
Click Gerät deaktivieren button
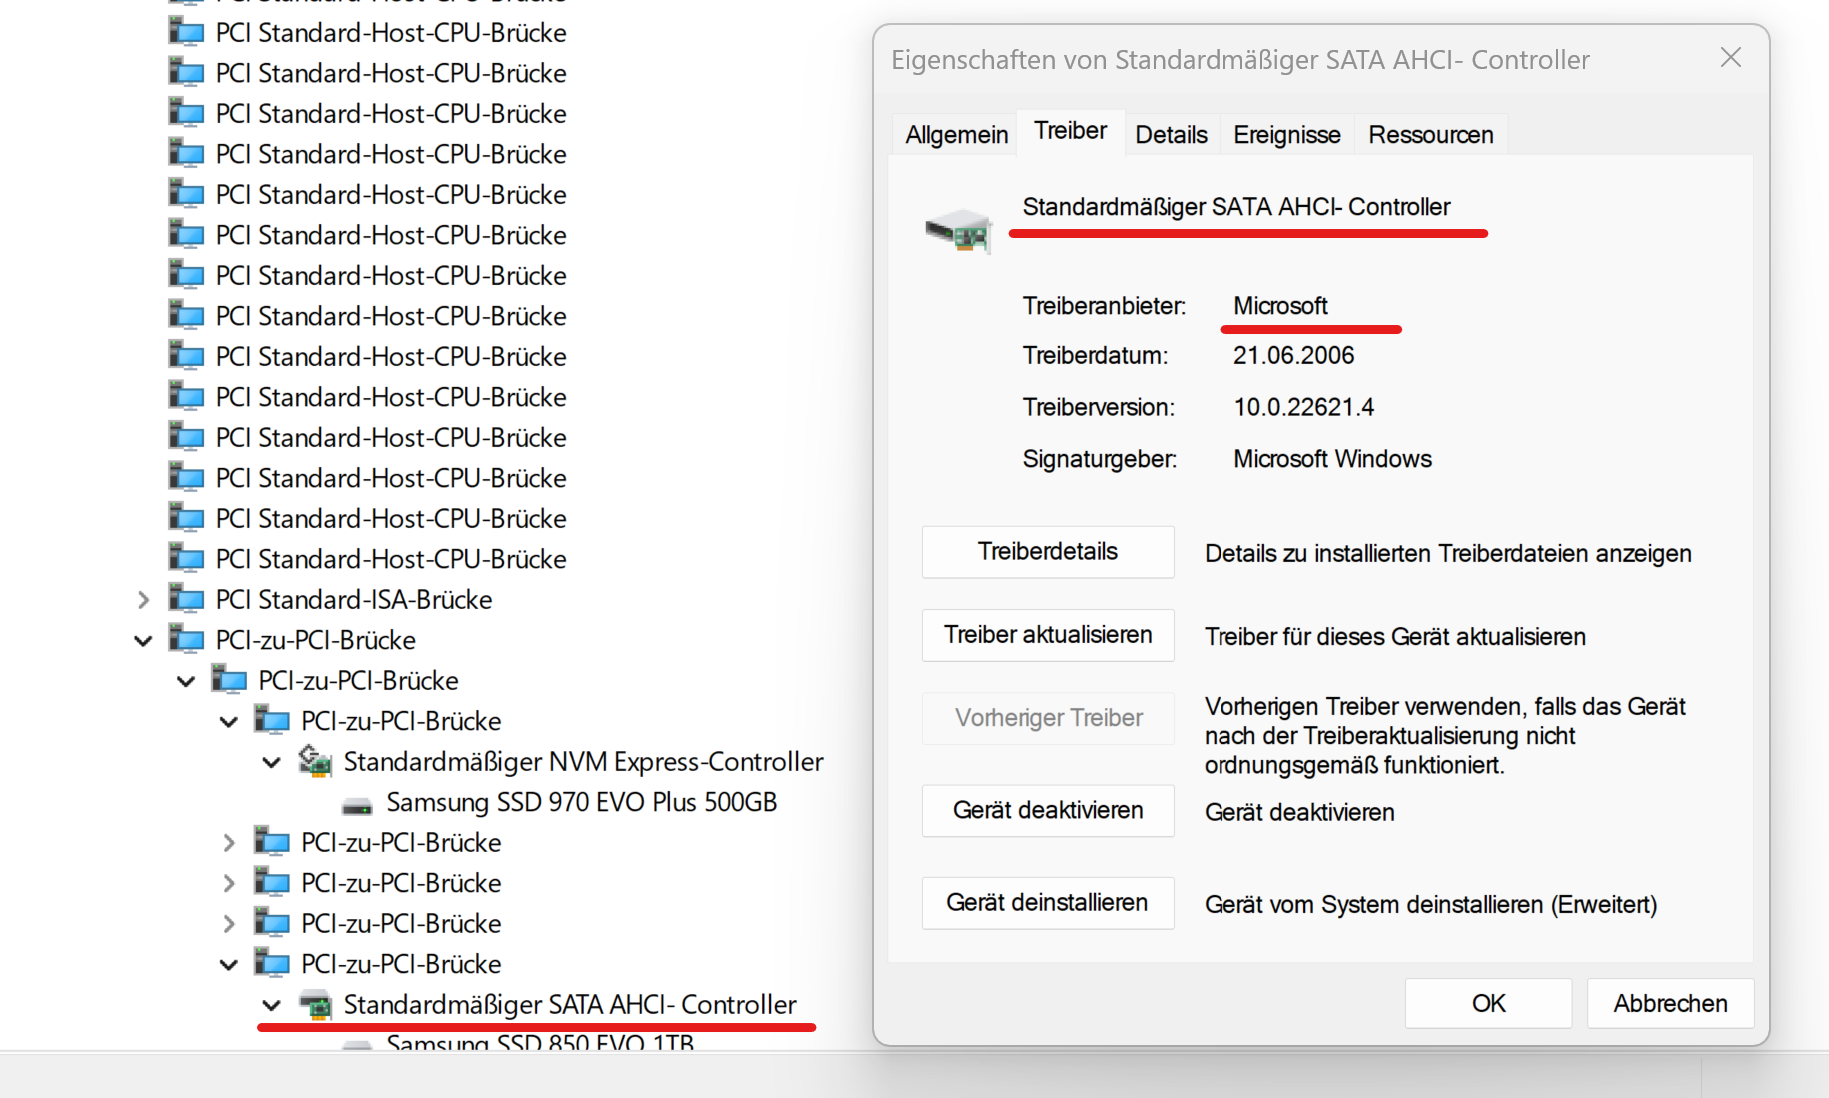click(1048, 810)
